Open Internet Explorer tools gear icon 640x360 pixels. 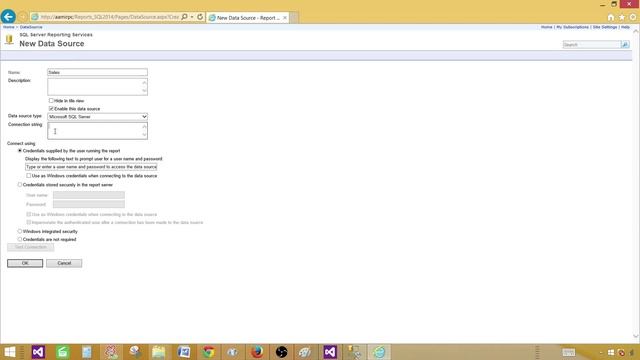pyautogui.click(x=633, y=17)
